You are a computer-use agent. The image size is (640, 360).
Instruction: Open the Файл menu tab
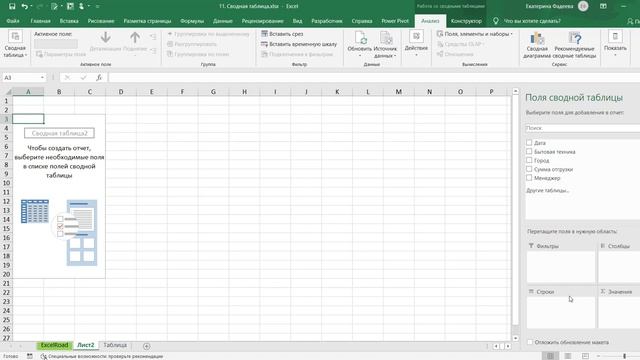click(13, 21)
